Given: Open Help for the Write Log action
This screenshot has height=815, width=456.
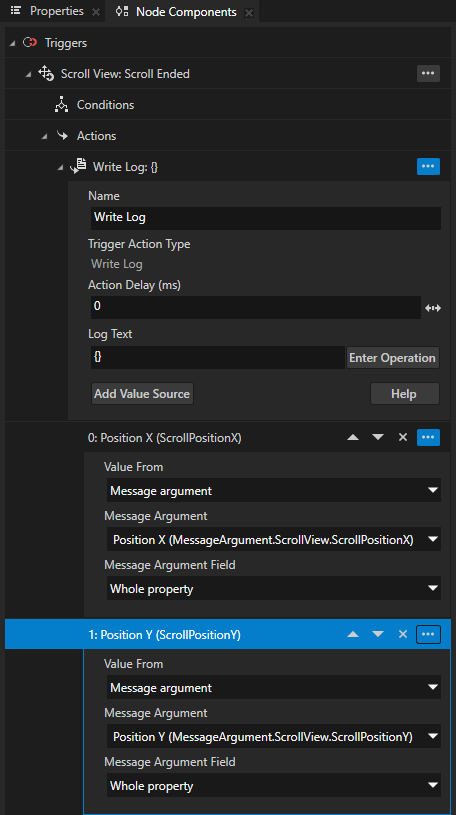Looking at the screenshot, I should tap(404, 393).
